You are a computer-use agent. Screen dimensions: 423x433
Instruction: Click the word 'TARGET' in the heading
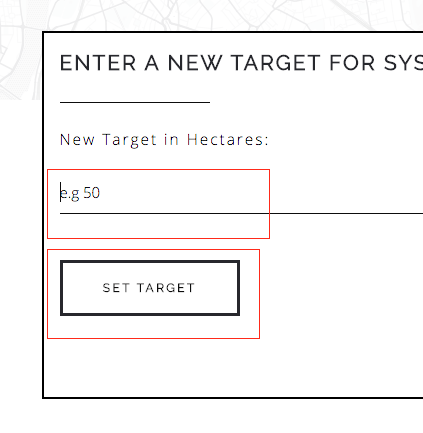point(275,63)
